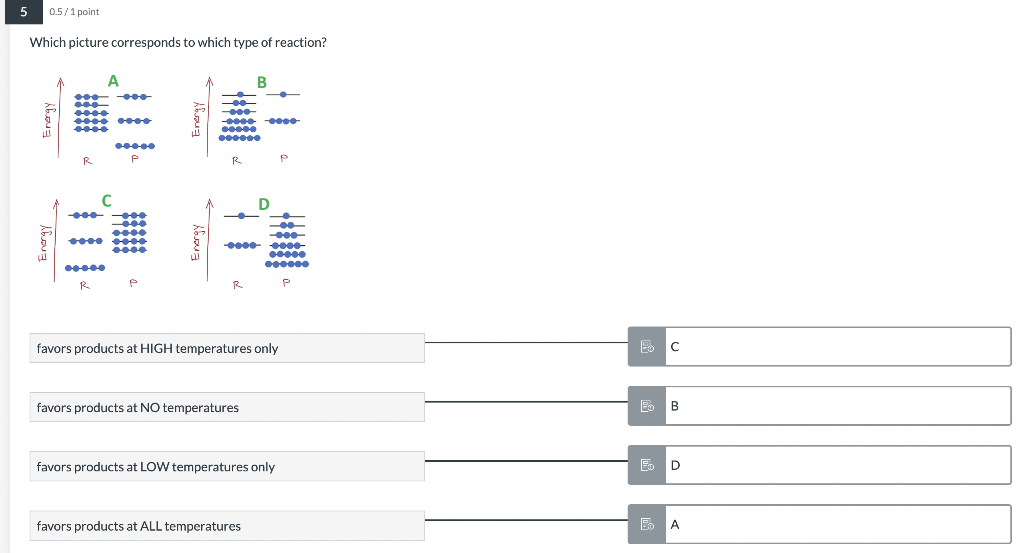Click energy diagram C's product levels
The height and width of the screenshot is (553, 1024).
[x=131, y=232]
